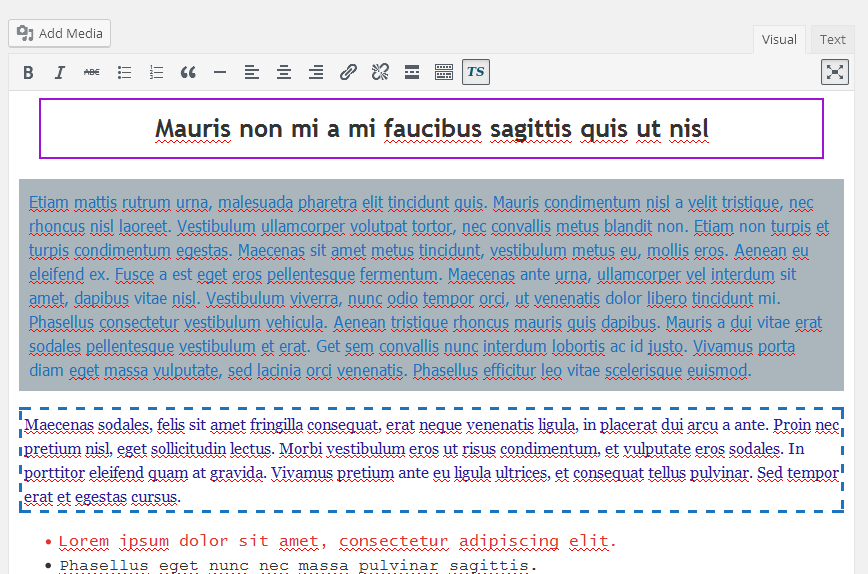The width and height of the screenshot is (868, 574).
Task: Click the Add Media button
Action: [x=60, y=33]
